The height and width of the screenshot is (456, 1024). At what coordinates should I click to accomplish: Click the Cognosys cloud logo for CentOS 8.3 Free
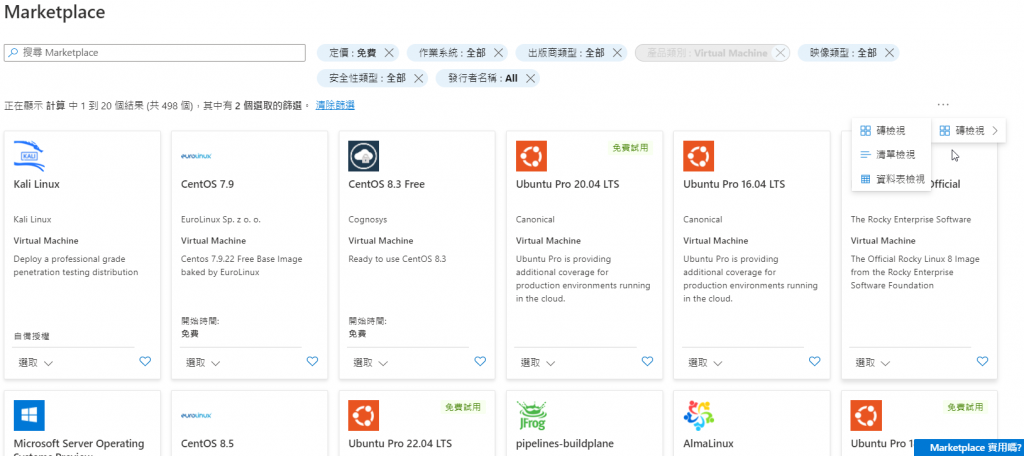[x=364, y=156]
